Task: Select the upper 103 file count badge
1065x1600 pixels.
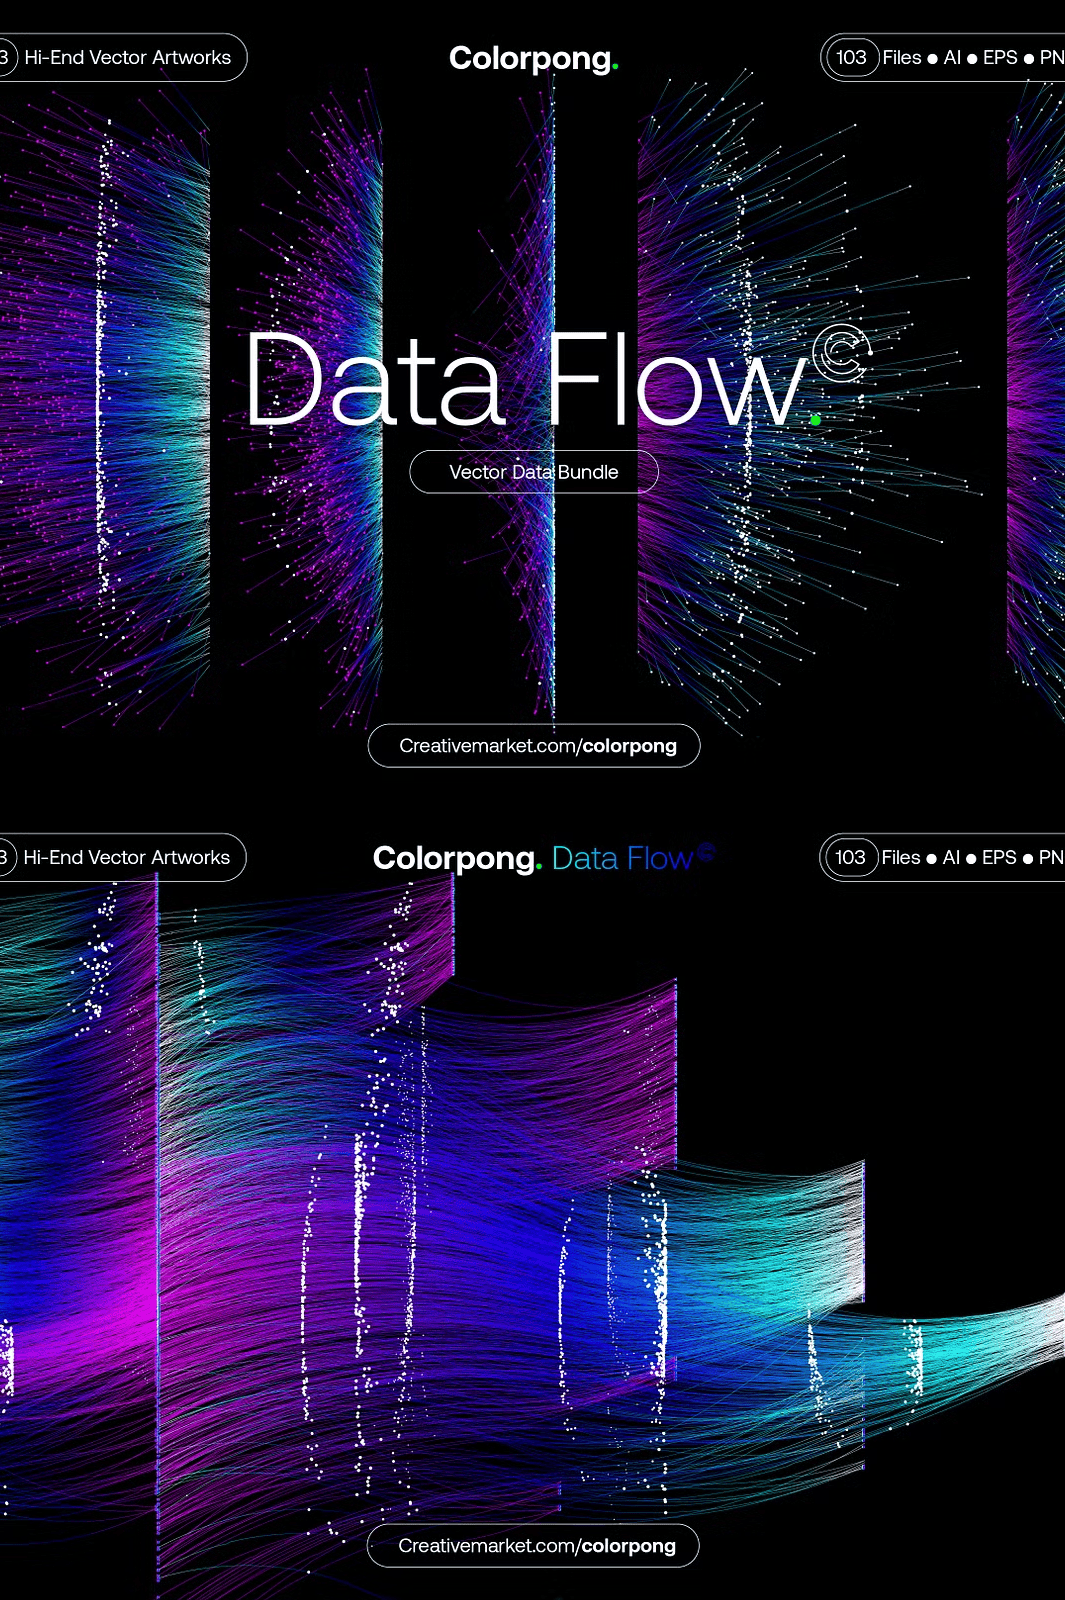Action: pyautogui.click(x=851, y=58)
